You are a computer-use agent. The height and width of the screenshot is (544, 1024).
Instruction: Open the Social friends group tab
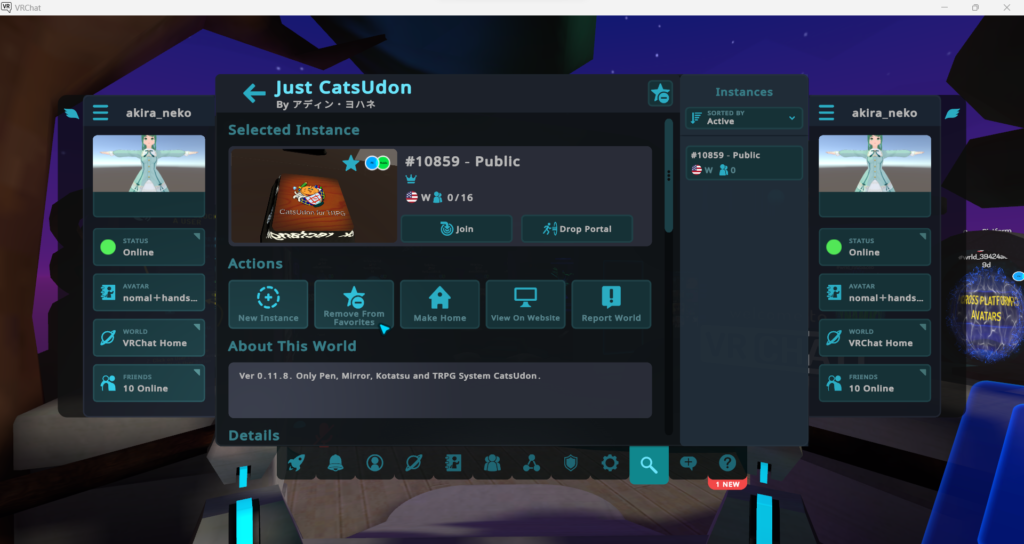point(492,464)
